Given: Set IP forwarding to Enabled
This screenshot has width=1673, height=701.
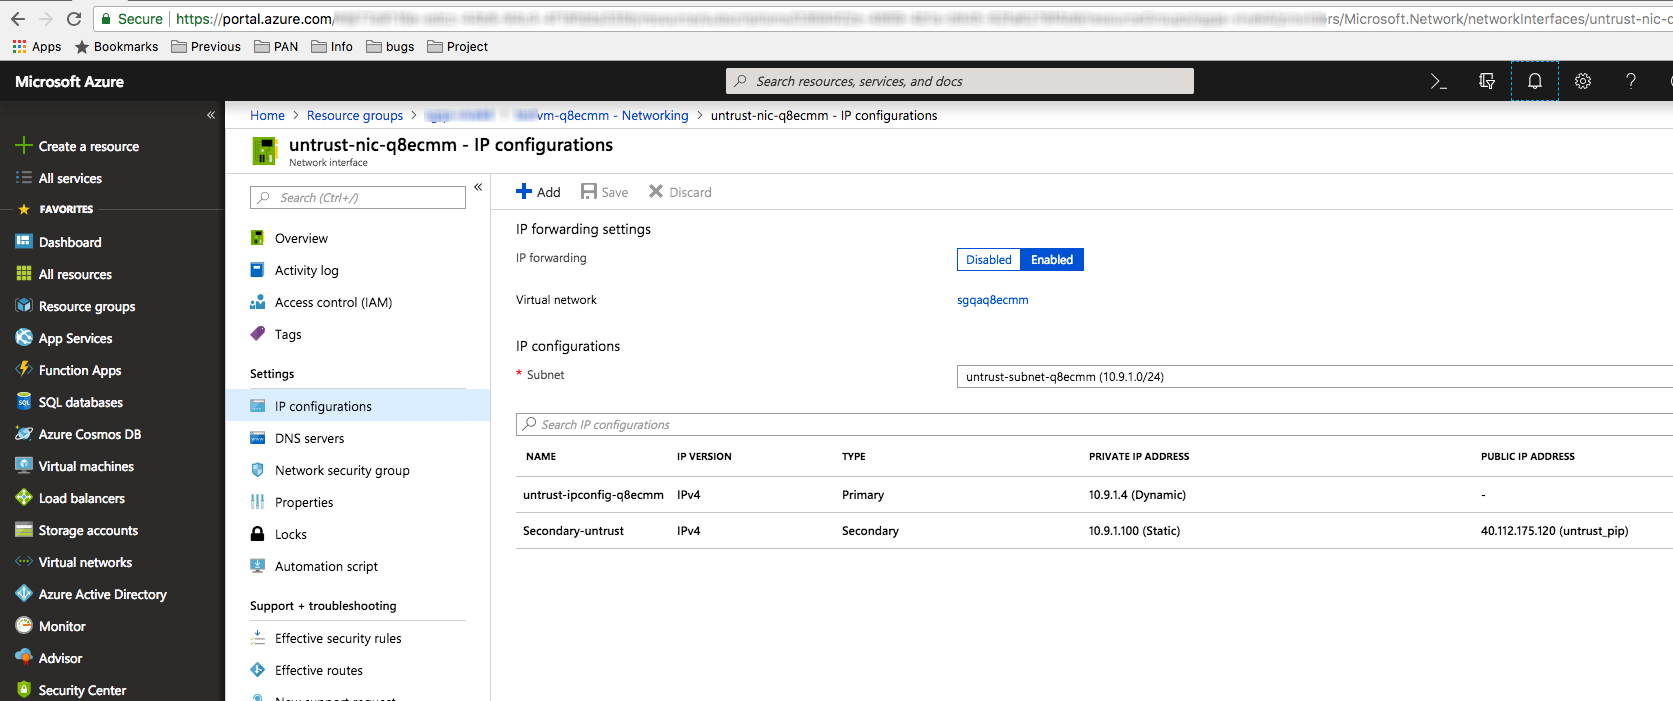Looking at the screenshot, I should 1051,260.
